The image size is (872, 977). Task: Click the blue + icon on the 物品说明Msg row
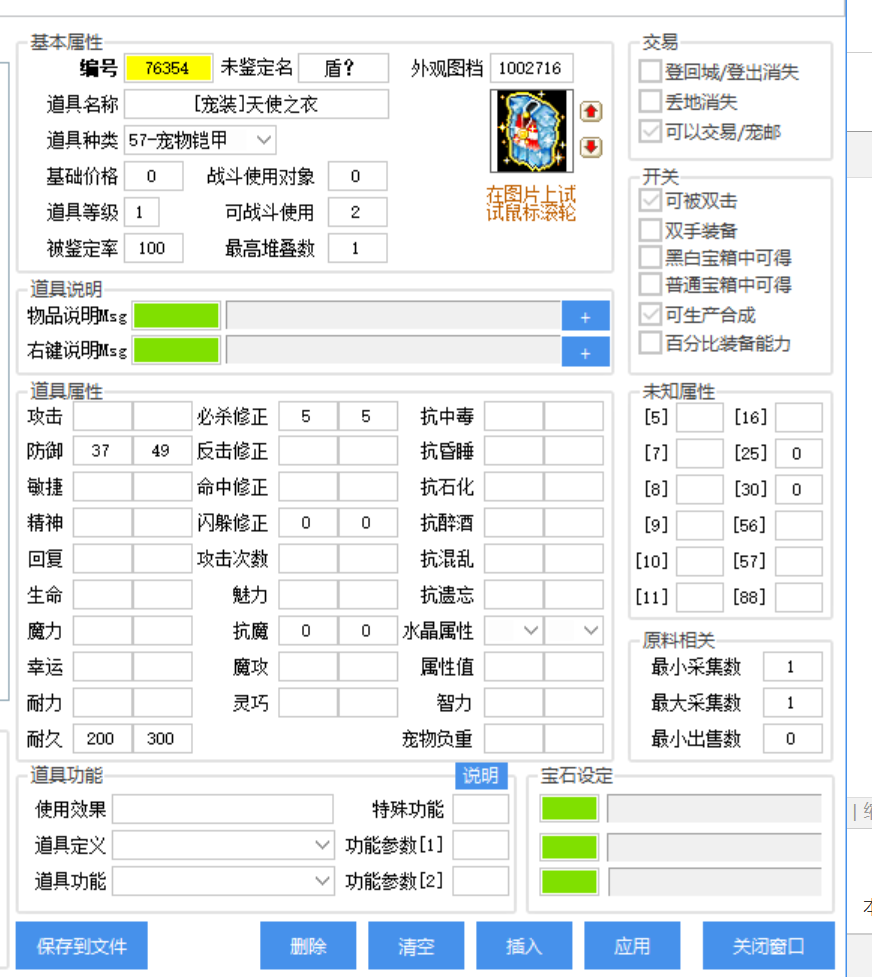click(x=586, y=315)
